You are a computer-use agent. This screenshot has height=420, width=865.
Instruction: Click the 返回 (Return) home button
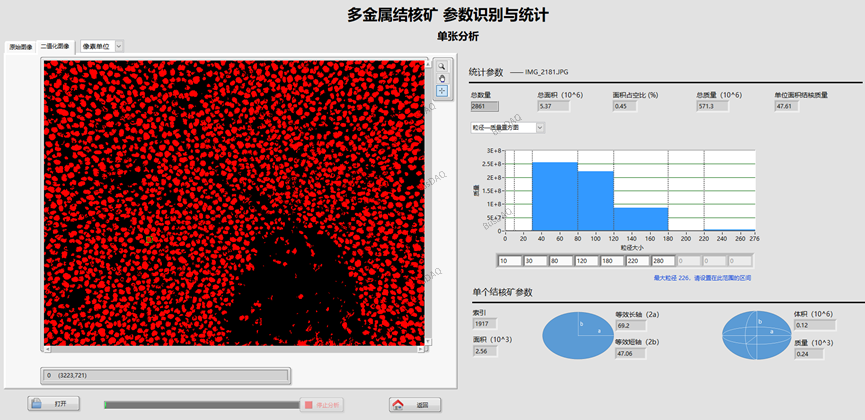click(x=415, y=404)
